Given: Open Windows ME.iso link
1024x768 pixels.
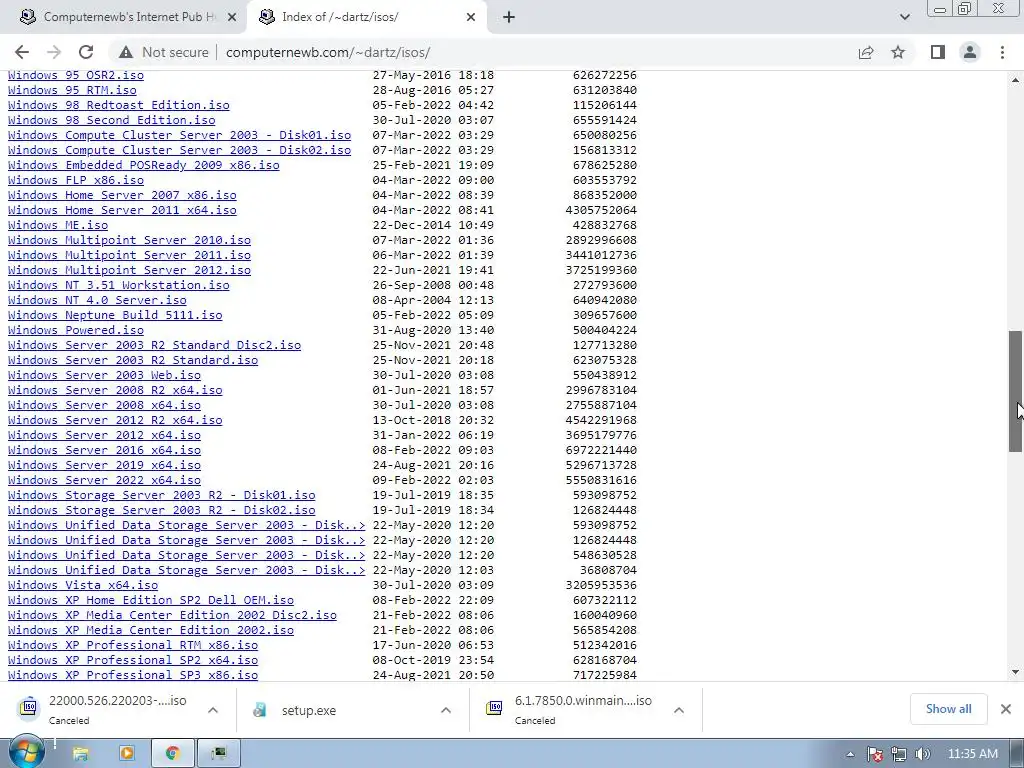Looking at the screenshot, I should [x=58, y=225].
